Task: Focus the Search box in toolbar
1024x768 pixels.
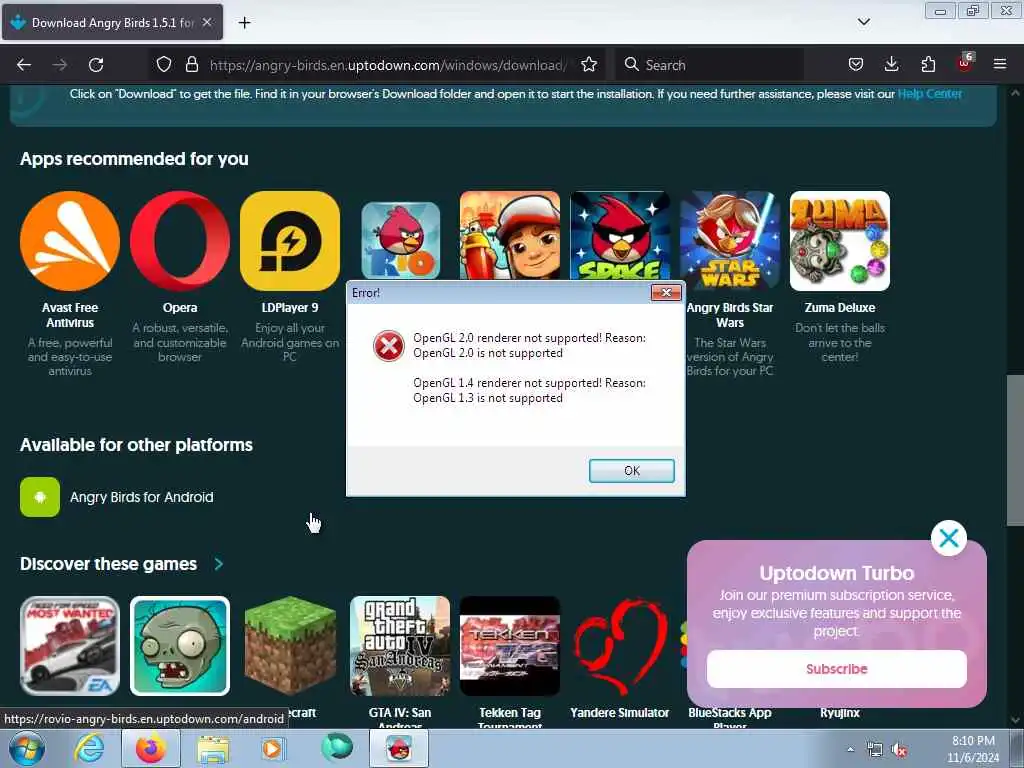Action: point(709,65)
